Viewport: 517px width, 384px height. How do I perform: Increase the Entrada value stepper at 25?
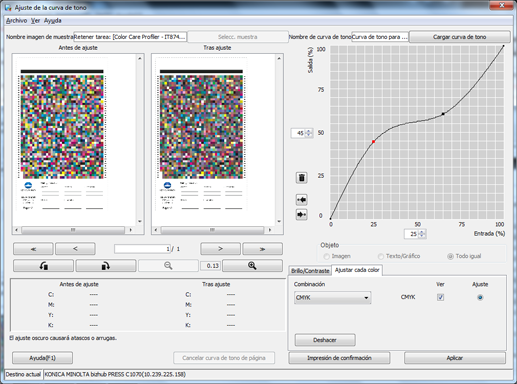coord(422,232)
